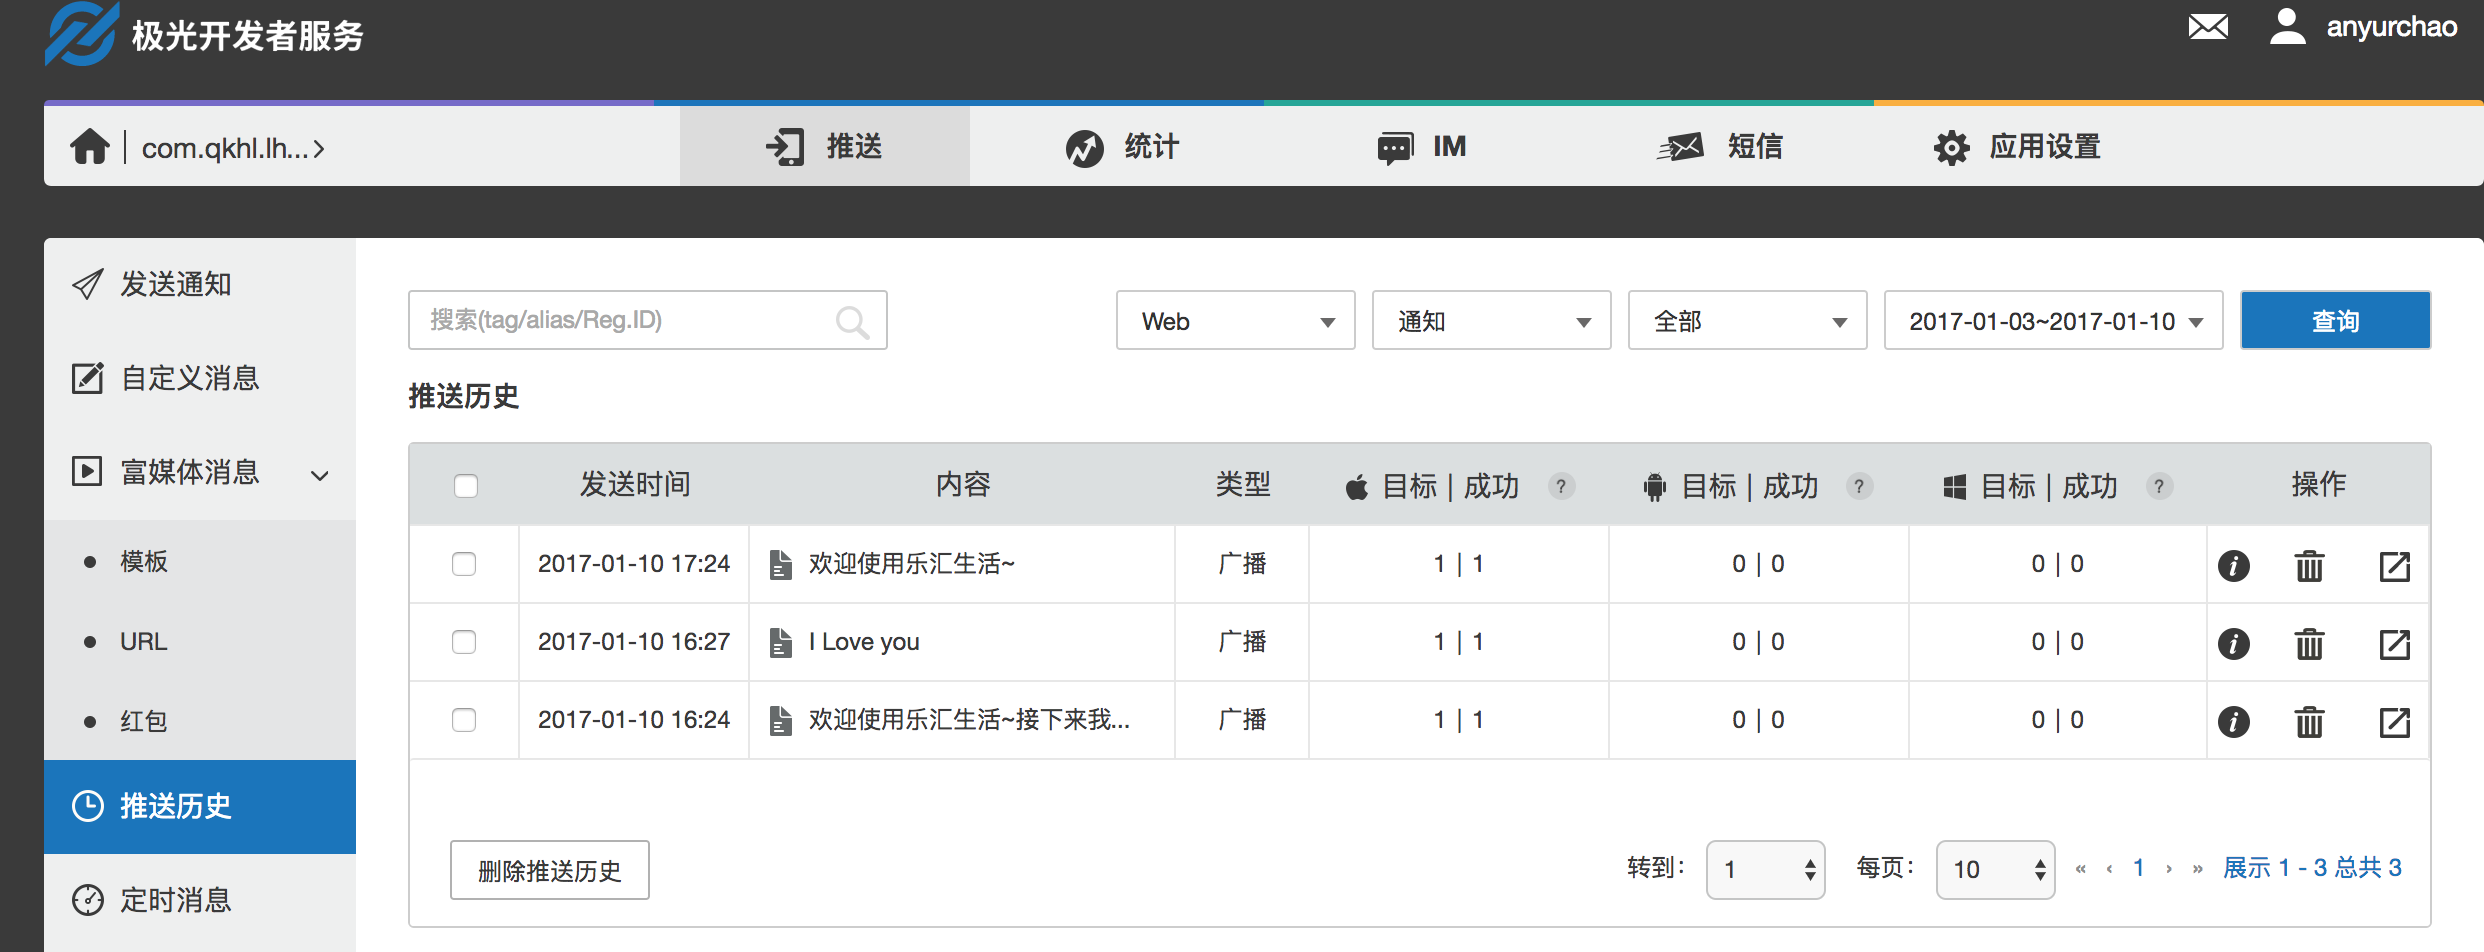Check the 2017-01-10 16:24 row checkbox

point(464,720)
